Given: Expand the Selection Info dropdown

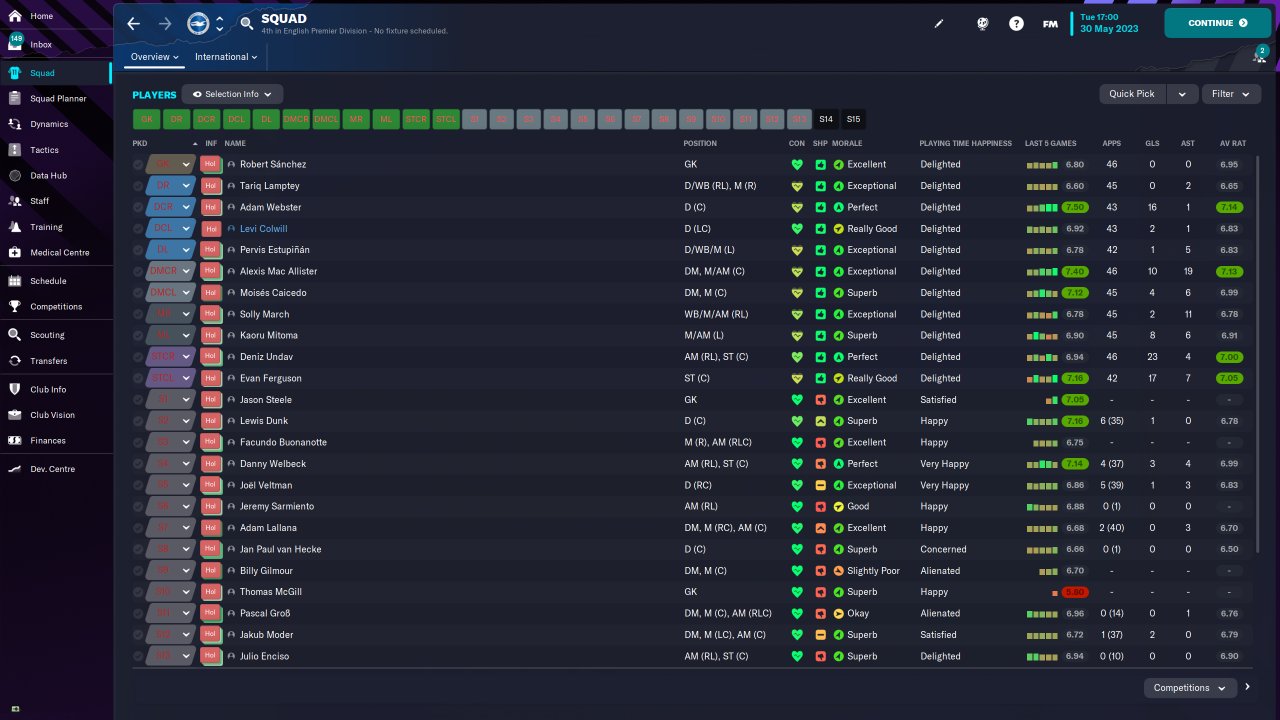Looking at the screenshot, I should pyautogui.click(x=232, y=94).
